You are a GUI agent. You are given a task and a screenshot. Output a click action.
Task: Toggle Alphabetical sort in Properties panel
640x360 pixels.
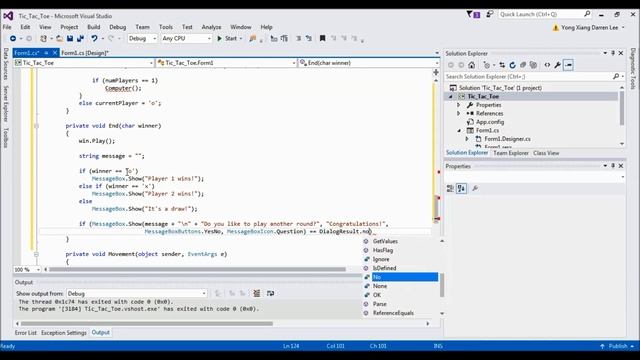click(x=461, y=188)
